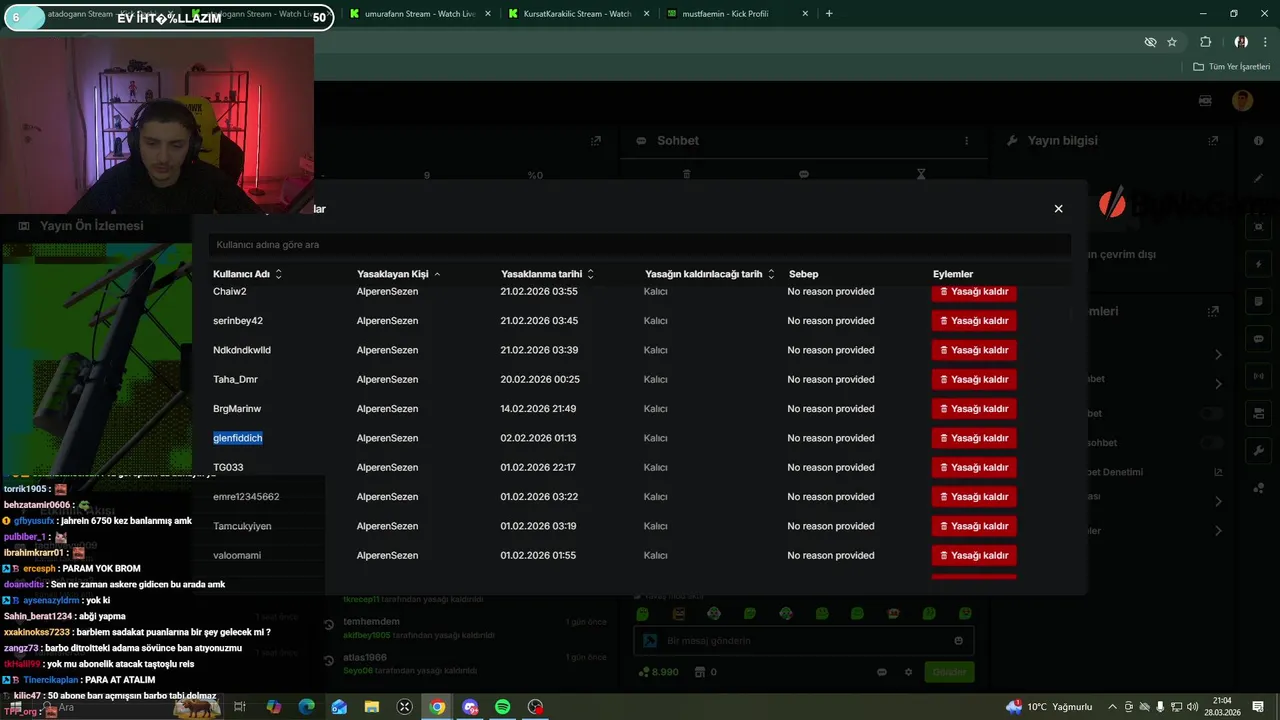1280x720 pixels.
Task: Remove ban for serinbey42
Action: (974, 321)
